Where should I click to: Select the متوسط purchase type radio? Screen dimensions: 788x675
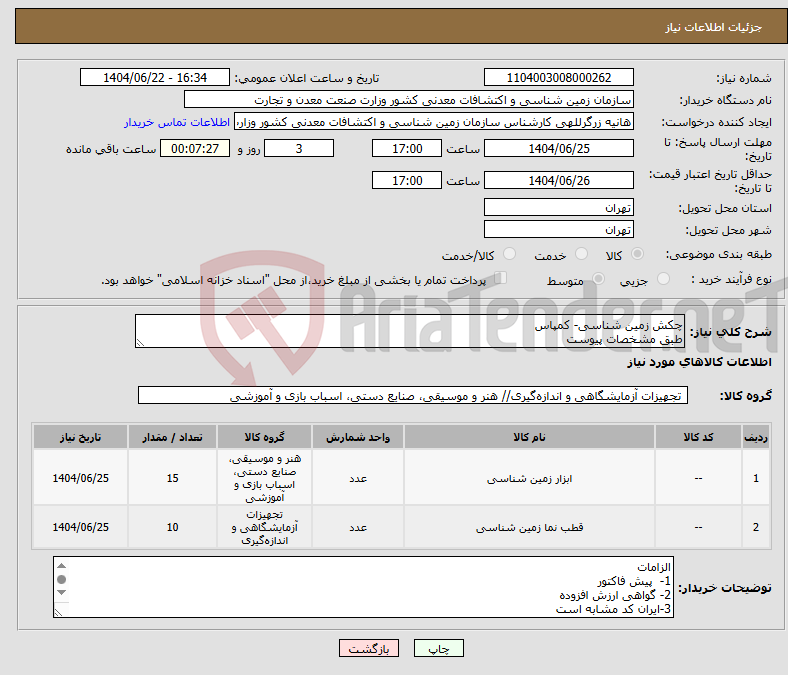[598, 278]
